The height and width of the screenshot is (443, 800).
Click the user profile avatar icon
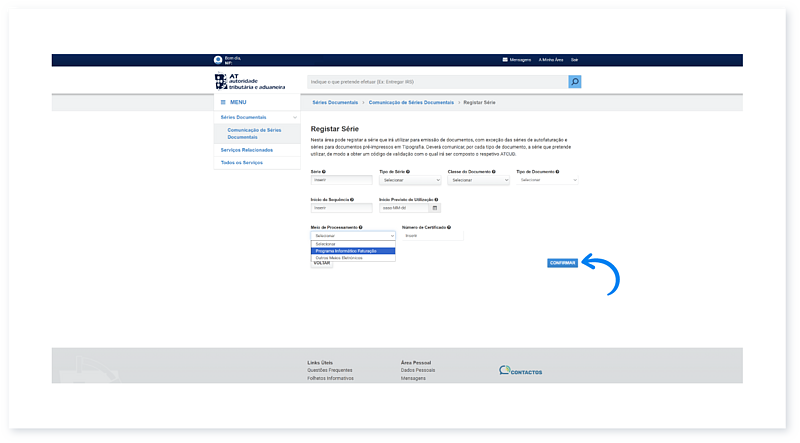pos(218,60)
